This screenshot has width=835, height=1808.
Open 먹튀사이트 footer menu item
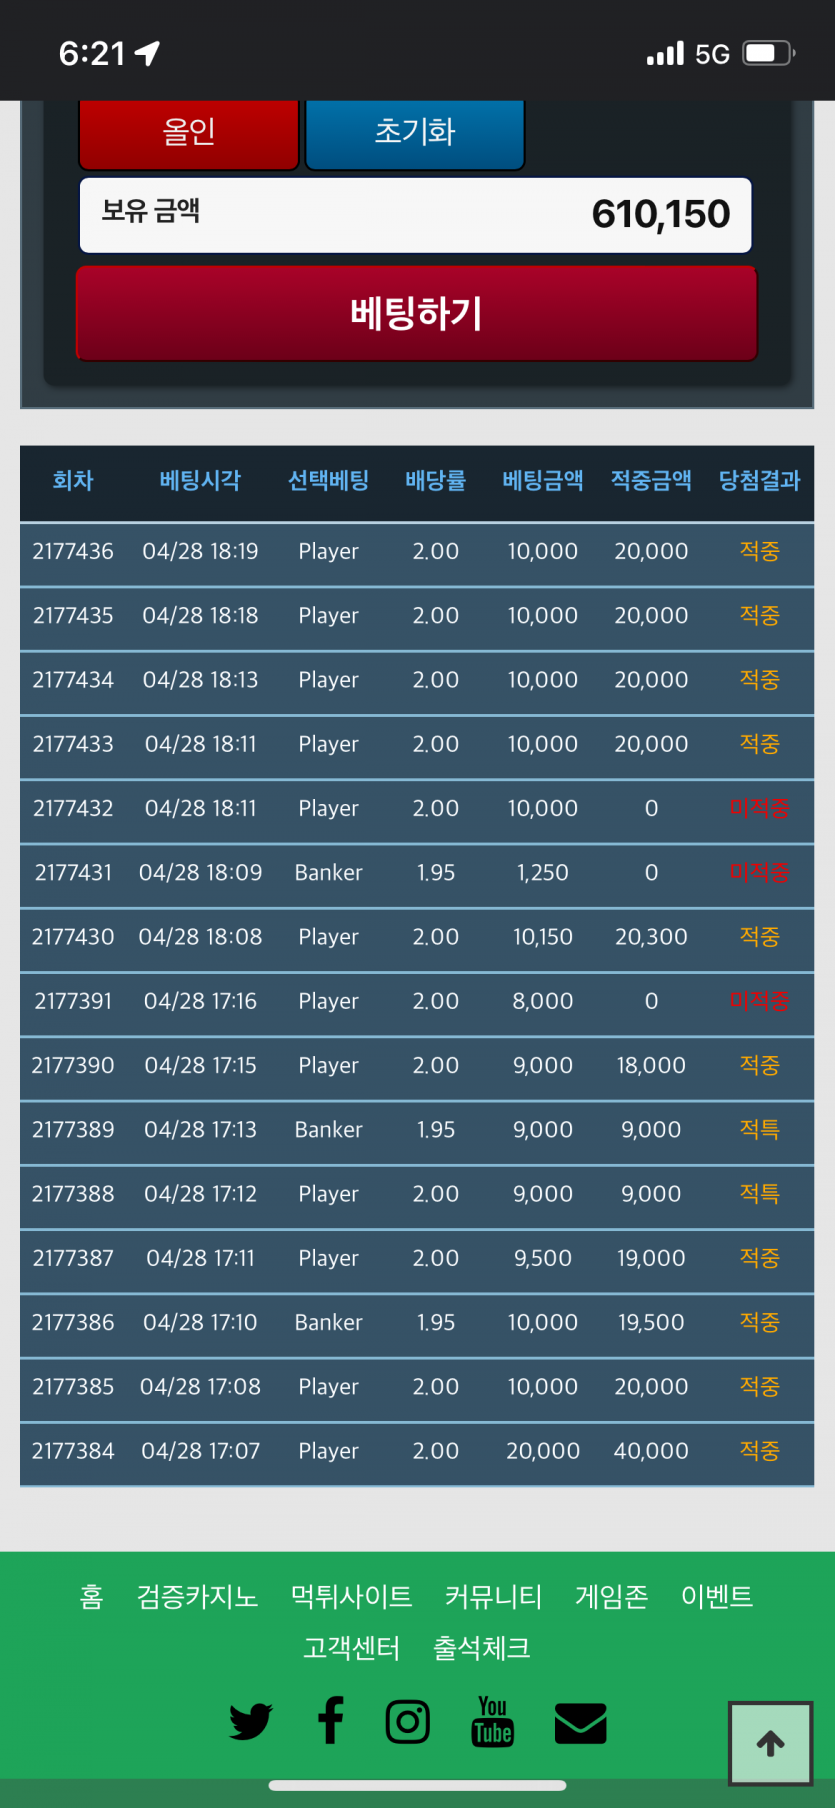pos(351,1596)
